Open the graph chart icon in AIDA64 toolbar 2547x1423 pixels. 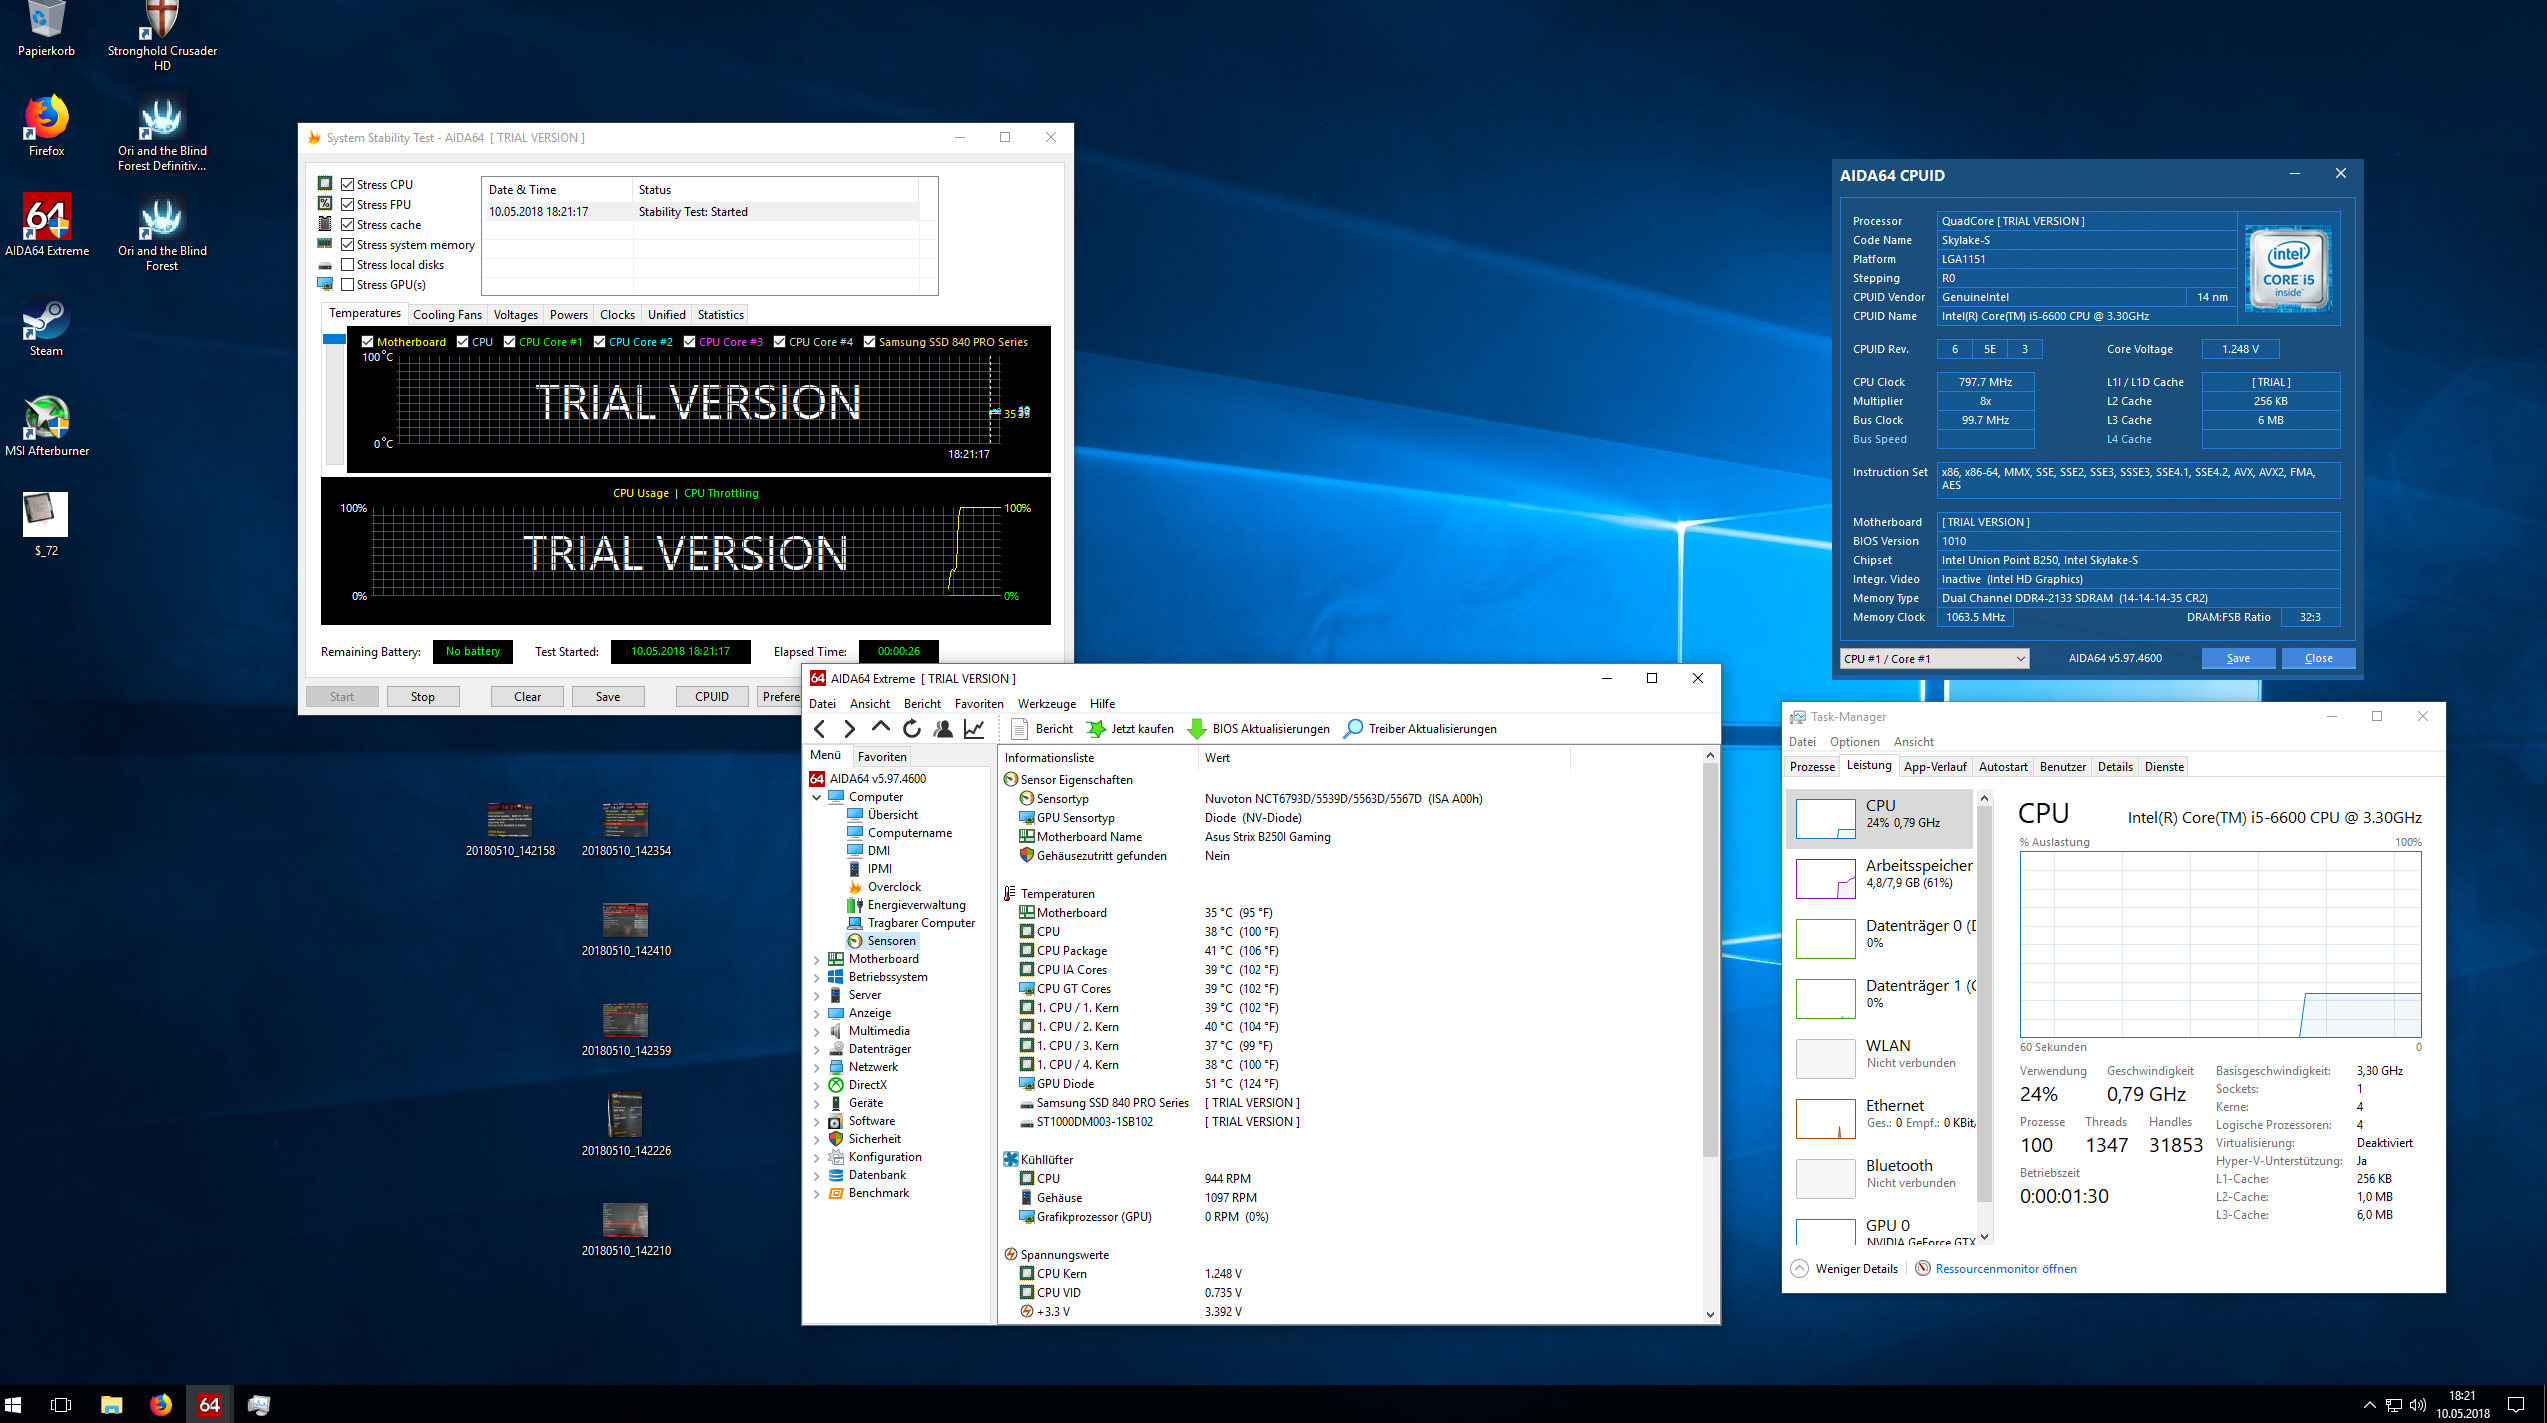[974, 729]
